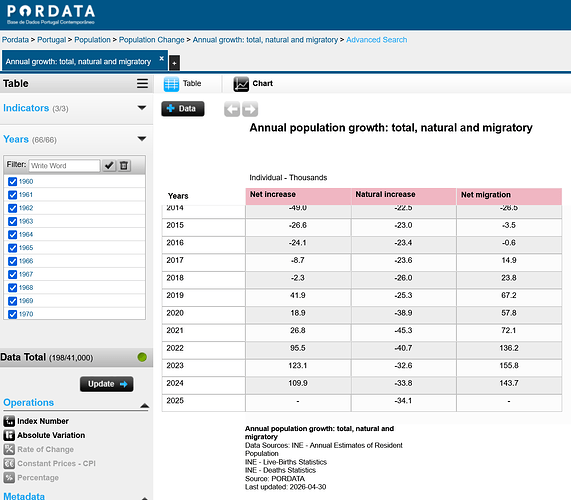Click the -34.1 natural increase value
Viewport: 571px width, 500px height.
click(x=403, y=401)
